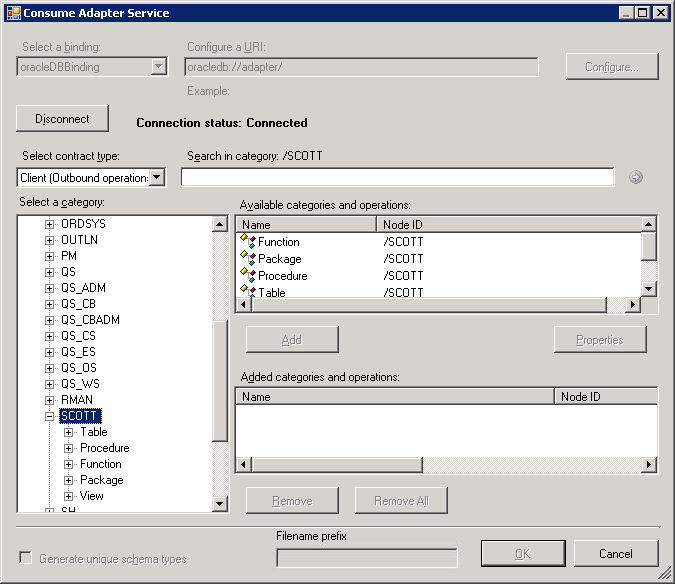Screen dimensions: 675x584
Task: Expand the Procedure node under SCOTT
Action: coord(68,448)
